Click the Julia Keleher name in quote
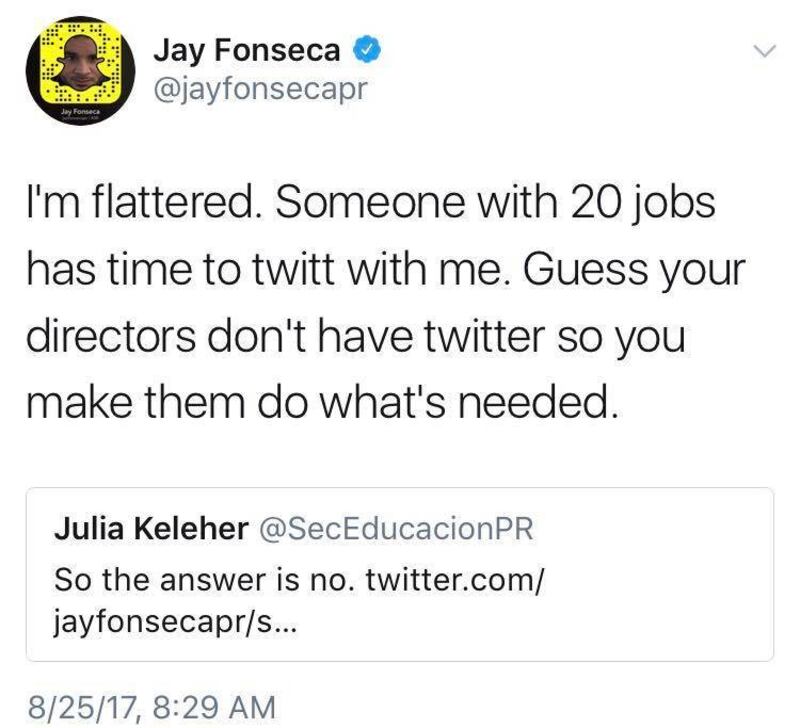This screenshot has height=728, width=800. 149,528
